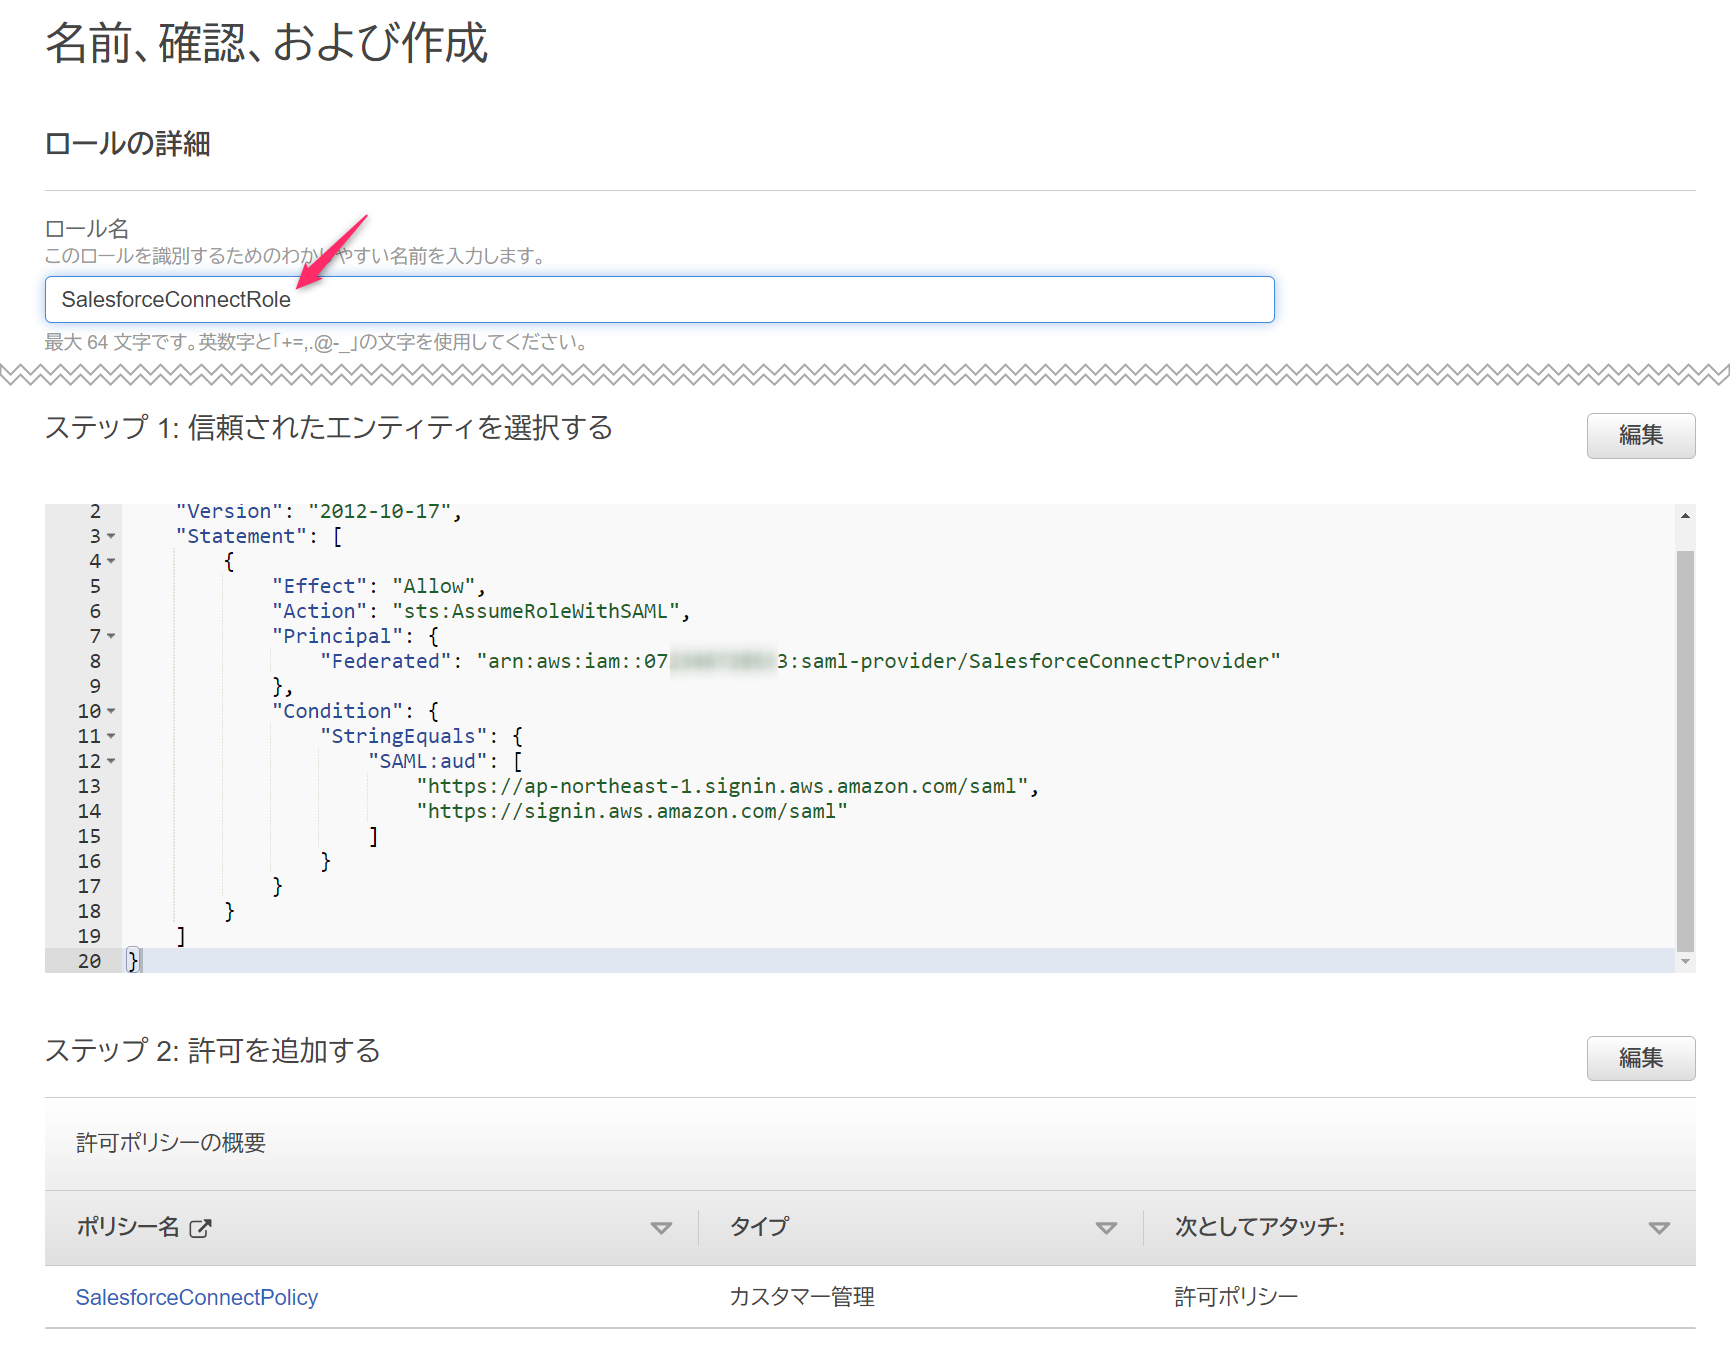
Task: Click the https://signin.aws.amazon.com/saml line
Action: coord(632,811)
